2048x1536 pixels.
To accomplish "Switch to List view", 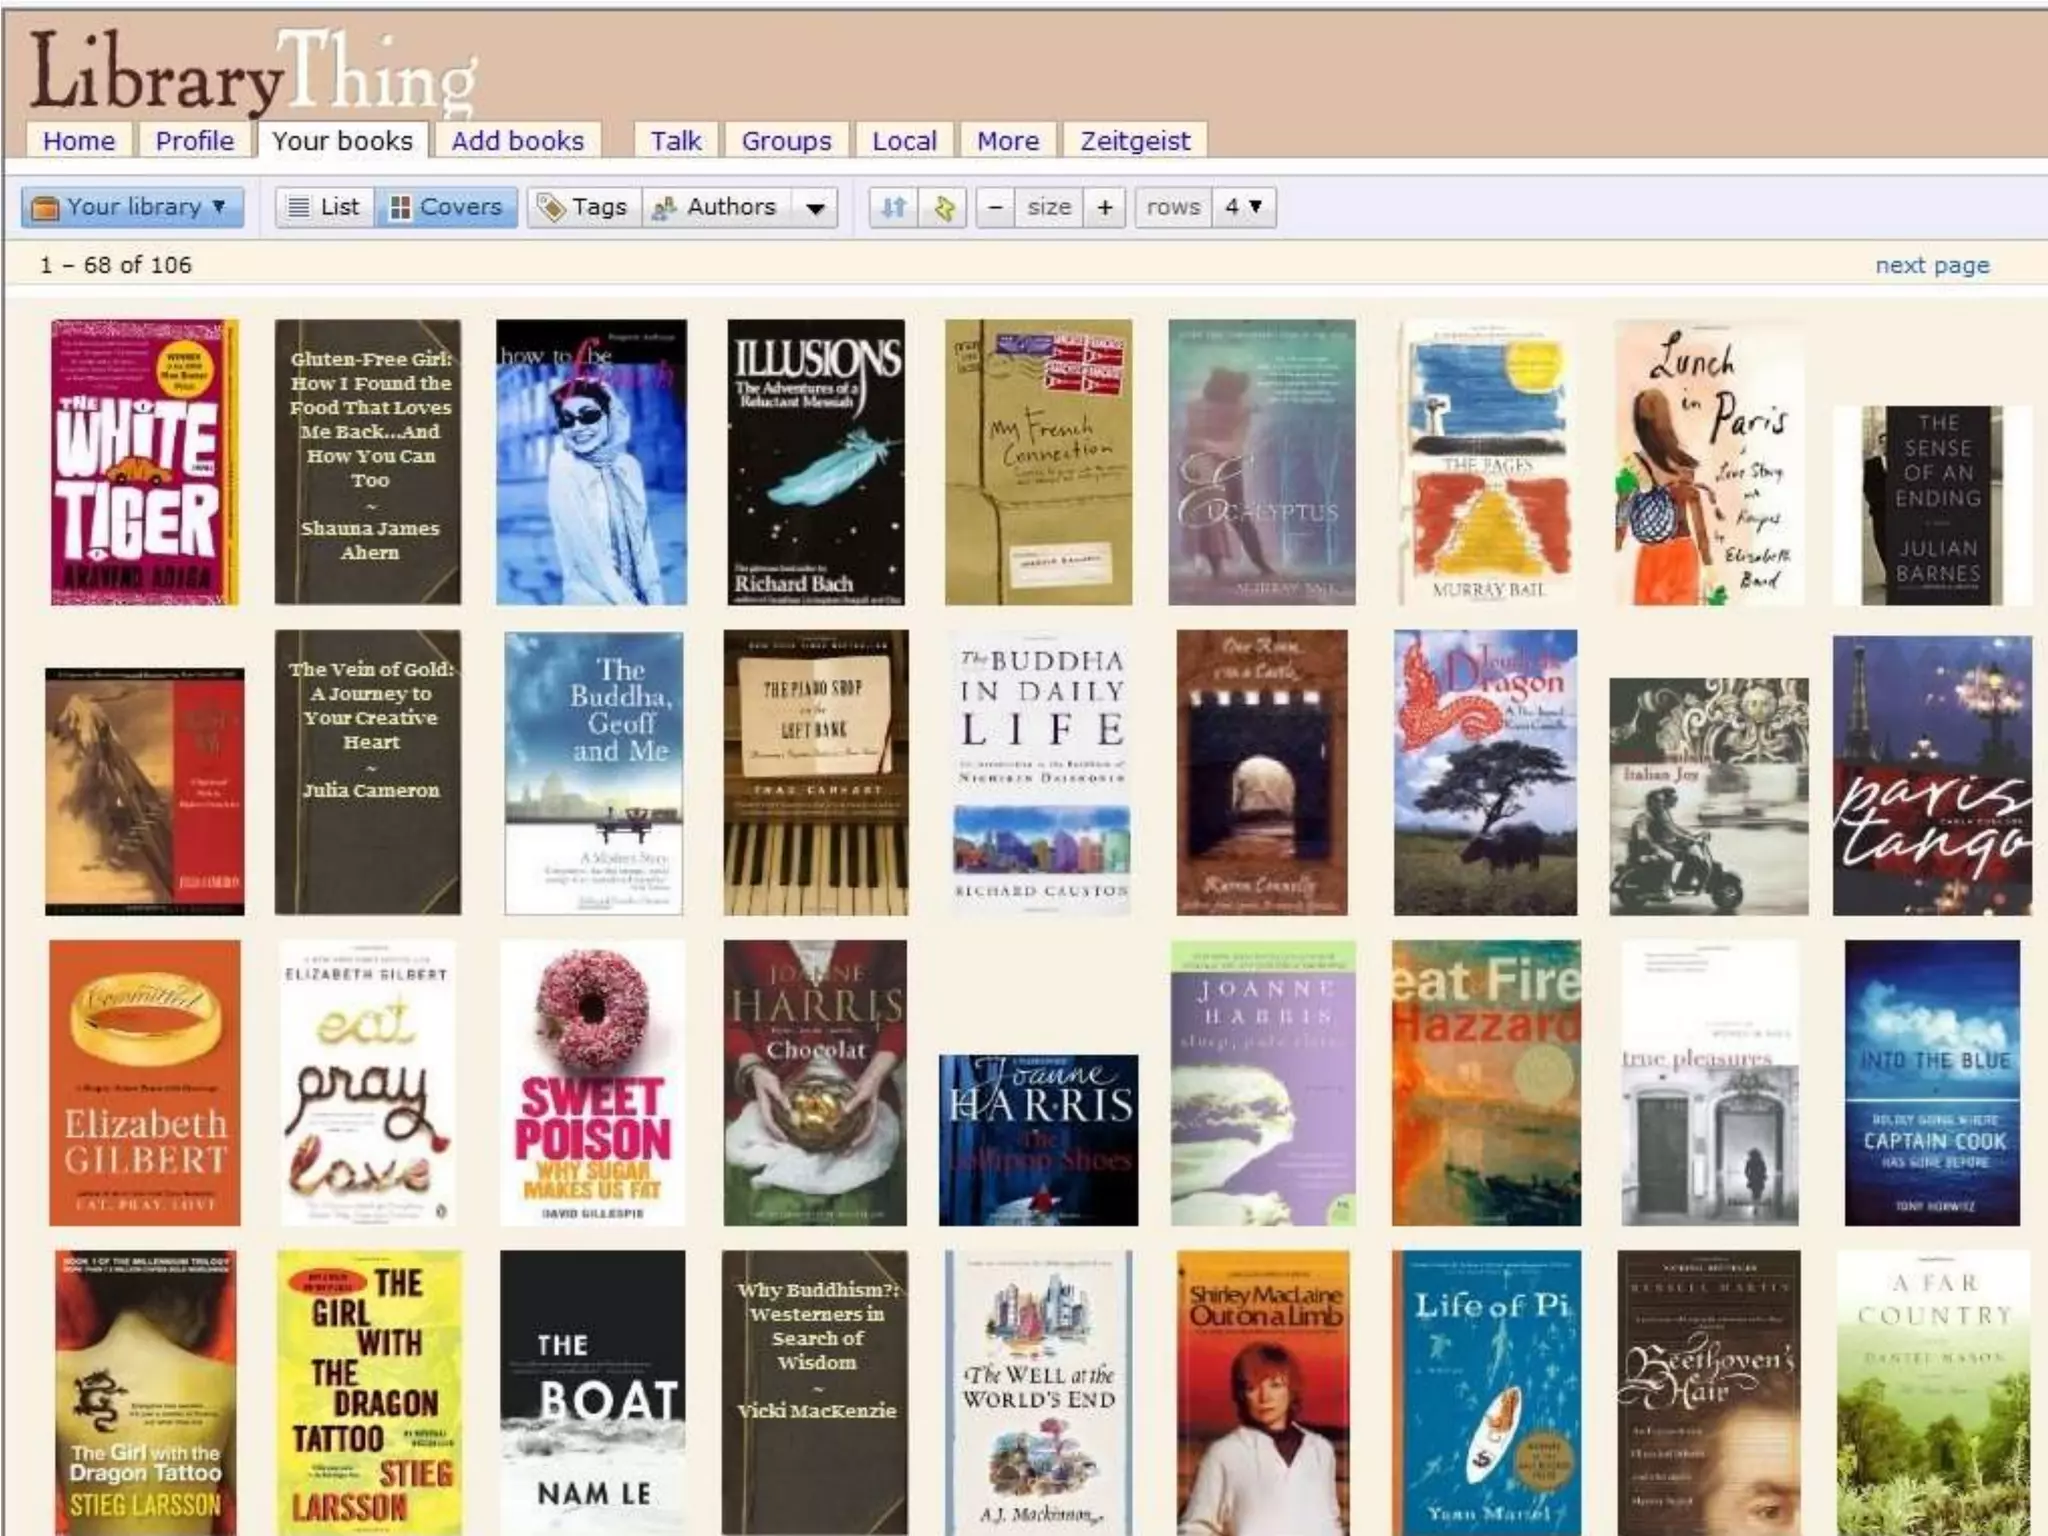I will click(324, 207).
